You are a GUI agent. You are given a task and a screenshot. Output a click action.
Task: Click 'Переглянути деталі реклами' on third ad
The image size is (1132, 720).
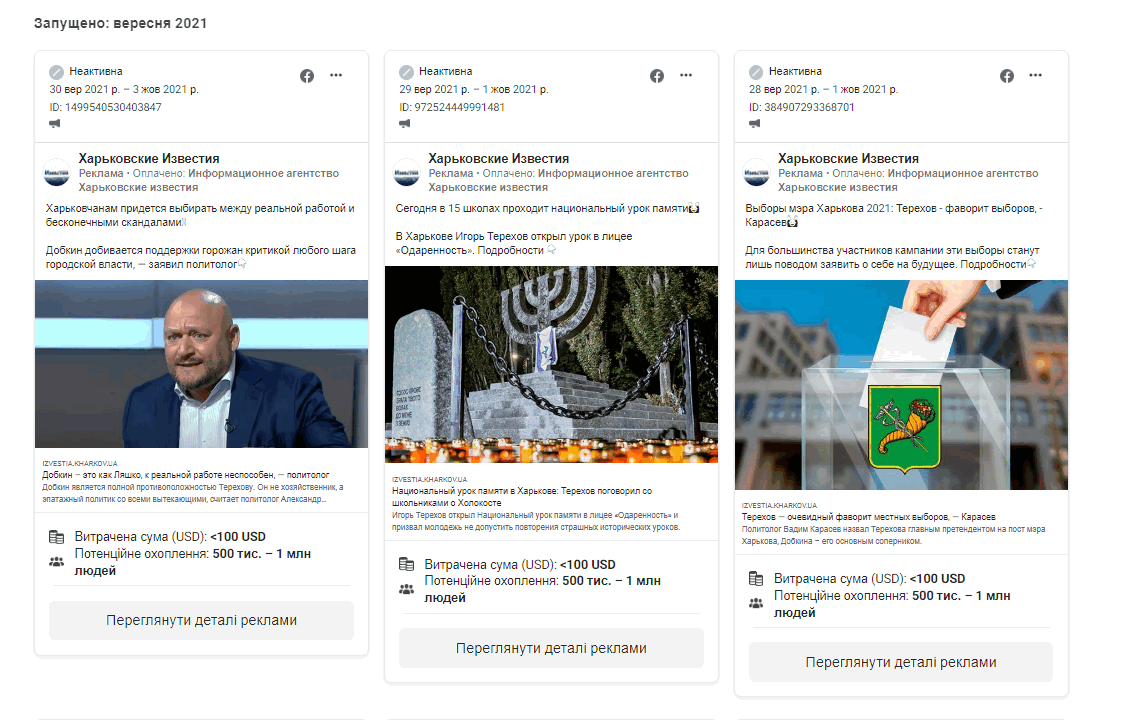pos(901,662)
